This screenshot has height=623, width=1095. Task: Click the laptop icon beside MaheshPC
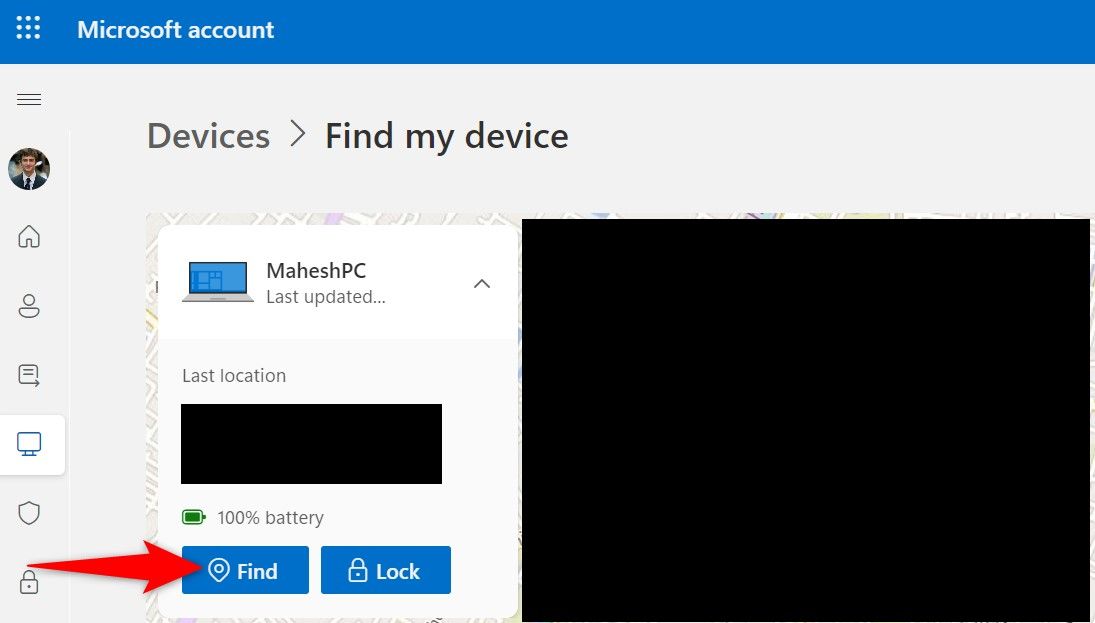[218, 282]
